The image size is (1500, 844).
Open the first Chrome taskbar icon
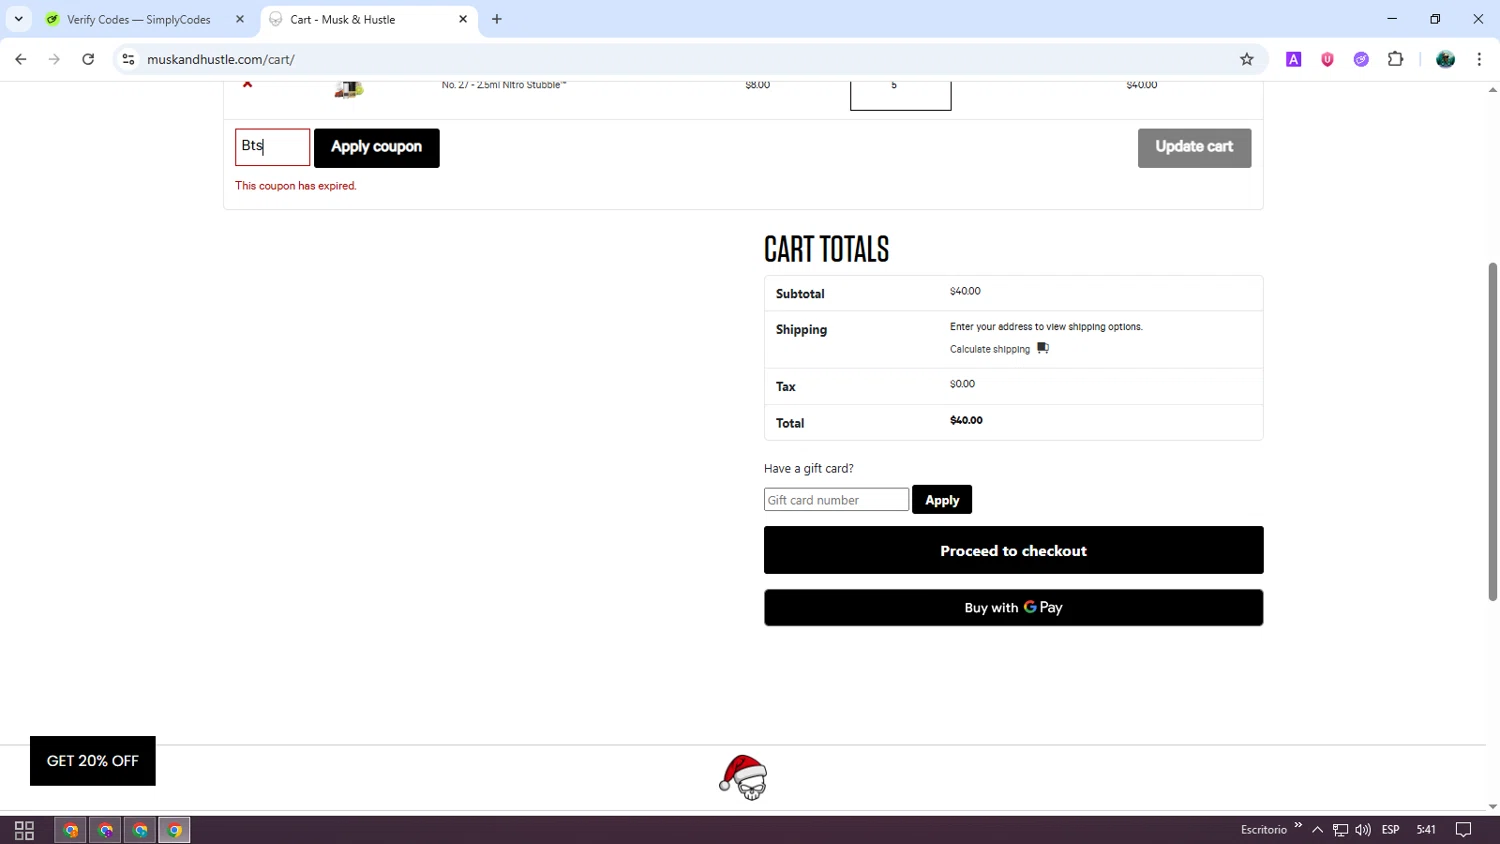click(70, 830)
